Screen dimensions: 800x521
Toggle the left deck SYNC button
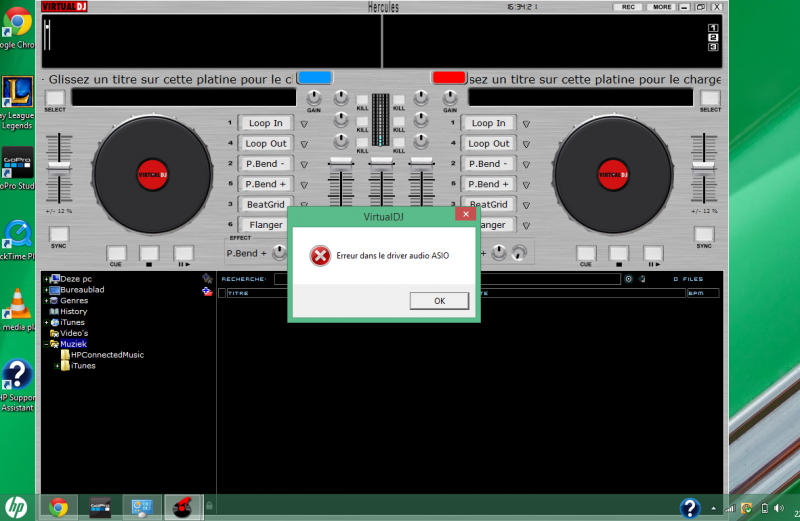point(59,234)
